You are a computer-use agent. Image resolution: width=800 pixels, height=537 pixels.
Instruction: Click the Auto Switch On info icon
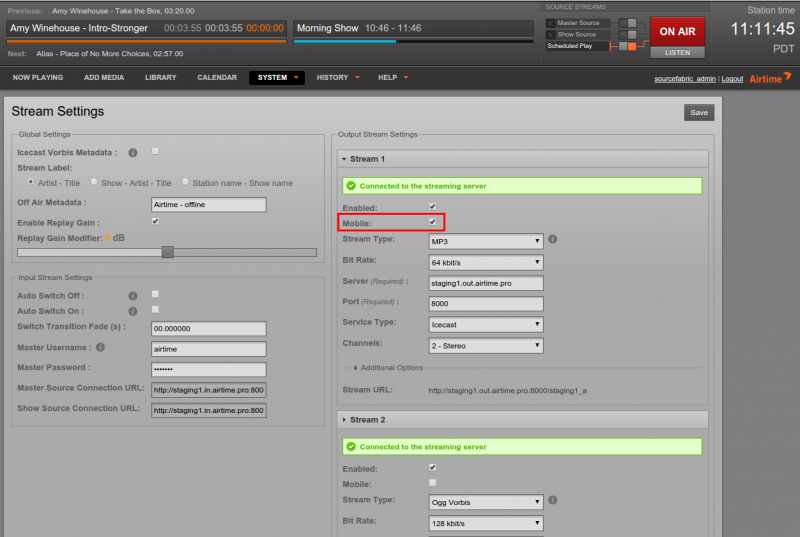132,311
